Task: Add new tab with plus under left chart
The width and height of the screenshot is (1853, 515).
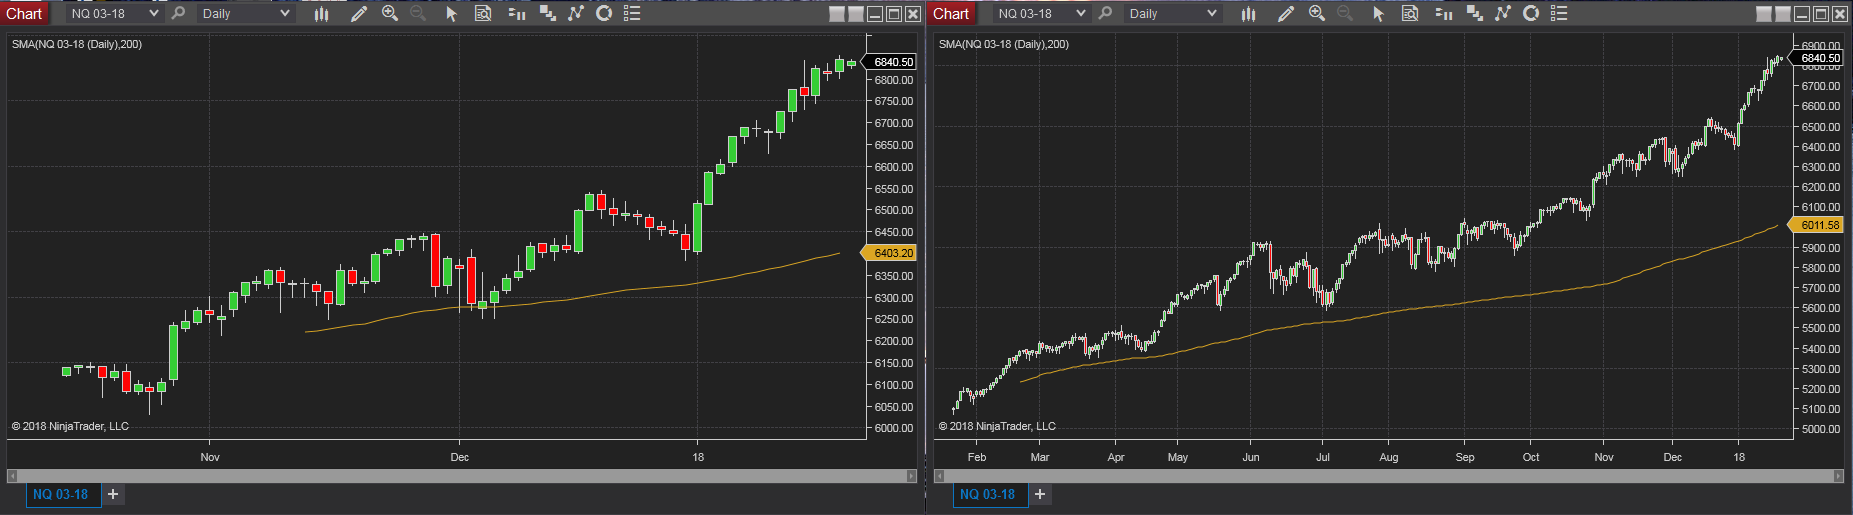Action: click(113, 494)
